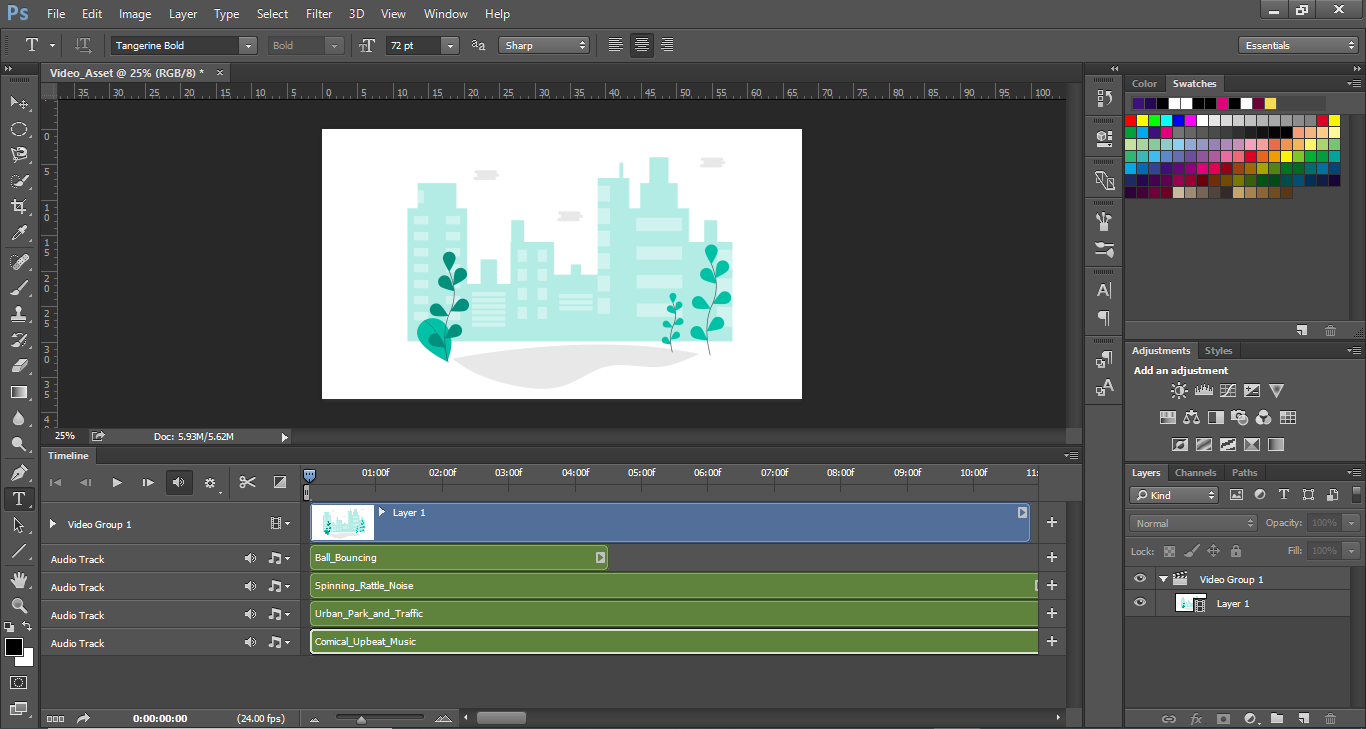The width and height of the screenshot is (1366, 729).
Task: Play the timeline
Action: (x=117, y=482)
